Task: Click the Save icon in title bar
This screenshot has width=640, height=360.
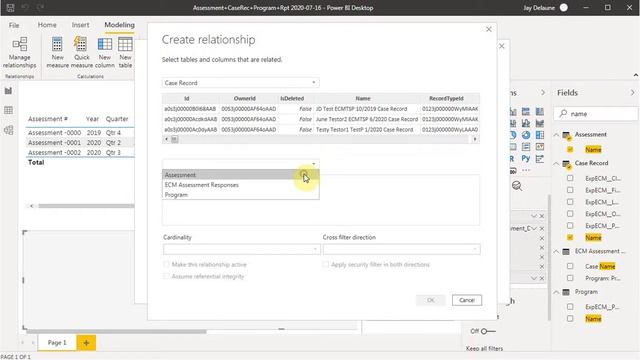Action: point(11,8)
